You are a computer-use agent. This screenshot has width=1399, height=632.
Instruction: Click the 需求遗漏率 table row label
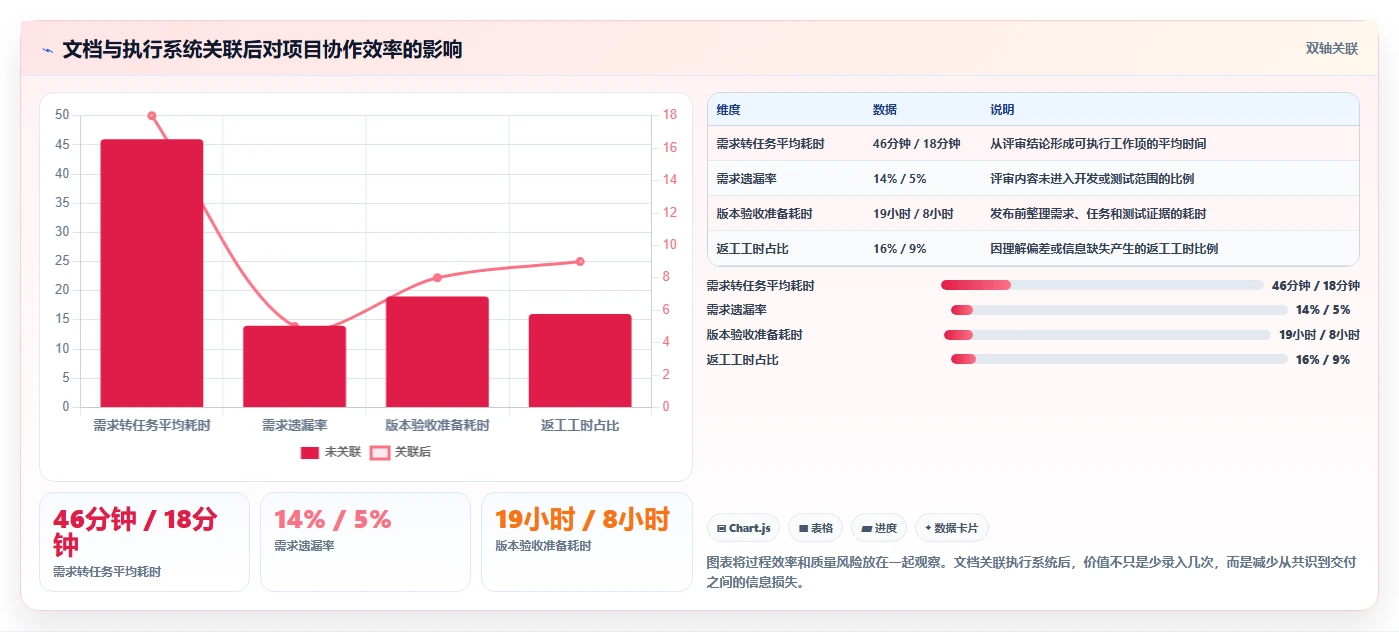747,179
